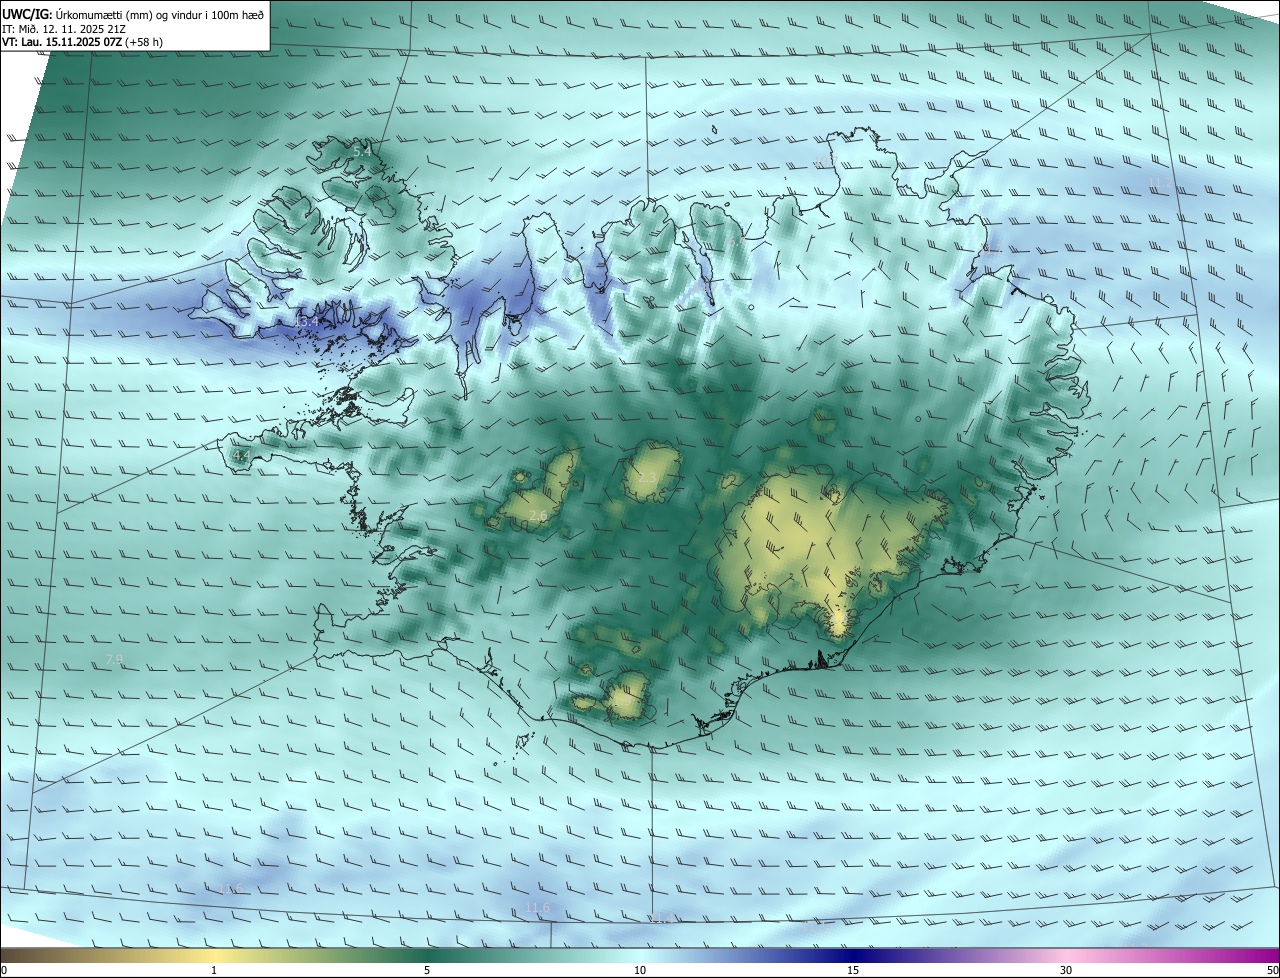This screenshot has width=1280, height=978.
Task: Click the 5.4 value over the Westfjords
Action: [x=361, y=150]
